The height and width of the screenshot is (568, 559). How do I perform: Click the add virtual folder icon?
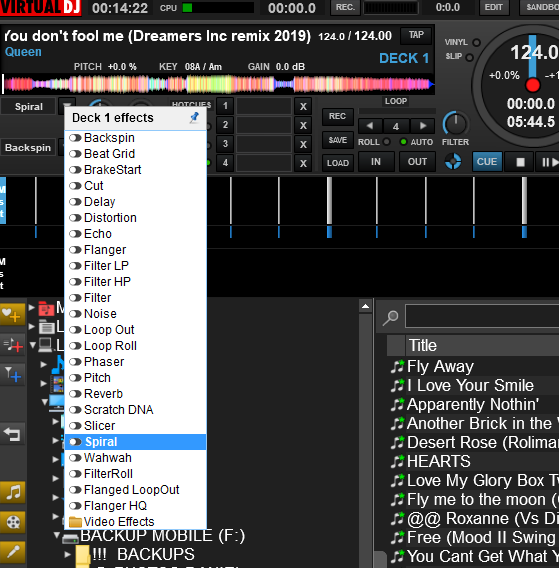tap(12, 344)
